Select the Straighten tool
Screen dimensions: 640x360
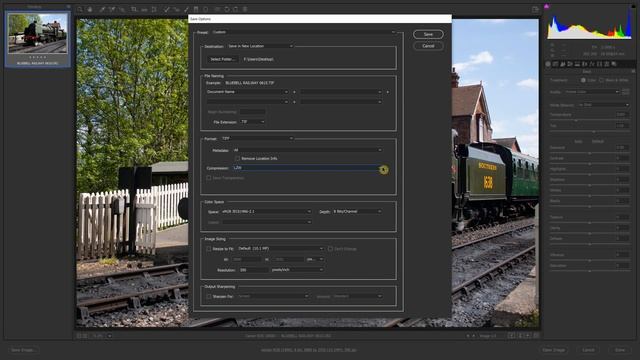coord(144,9)
